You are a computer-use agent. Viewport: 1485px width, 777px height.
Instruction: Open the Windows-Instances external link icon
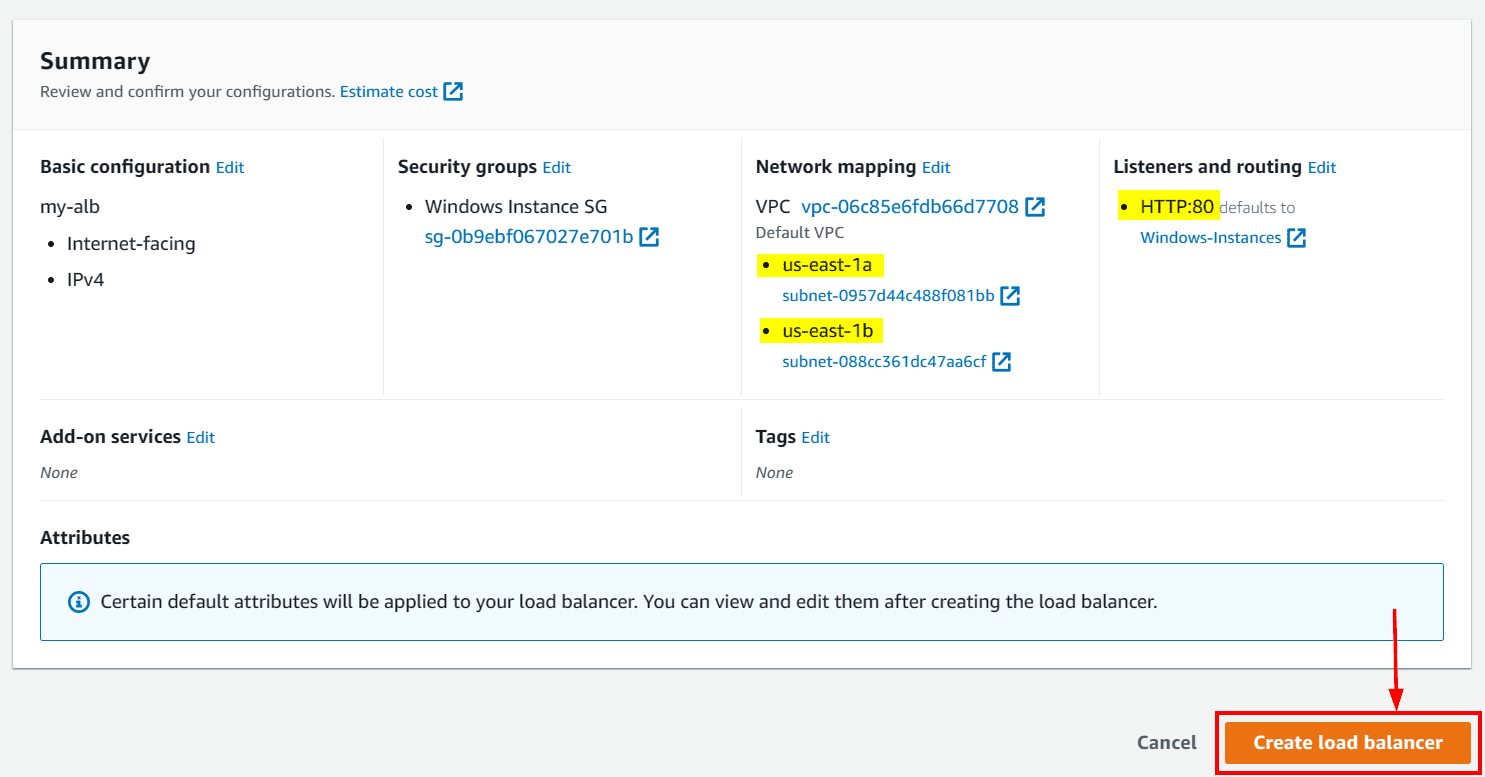[x=1296, y=237]
